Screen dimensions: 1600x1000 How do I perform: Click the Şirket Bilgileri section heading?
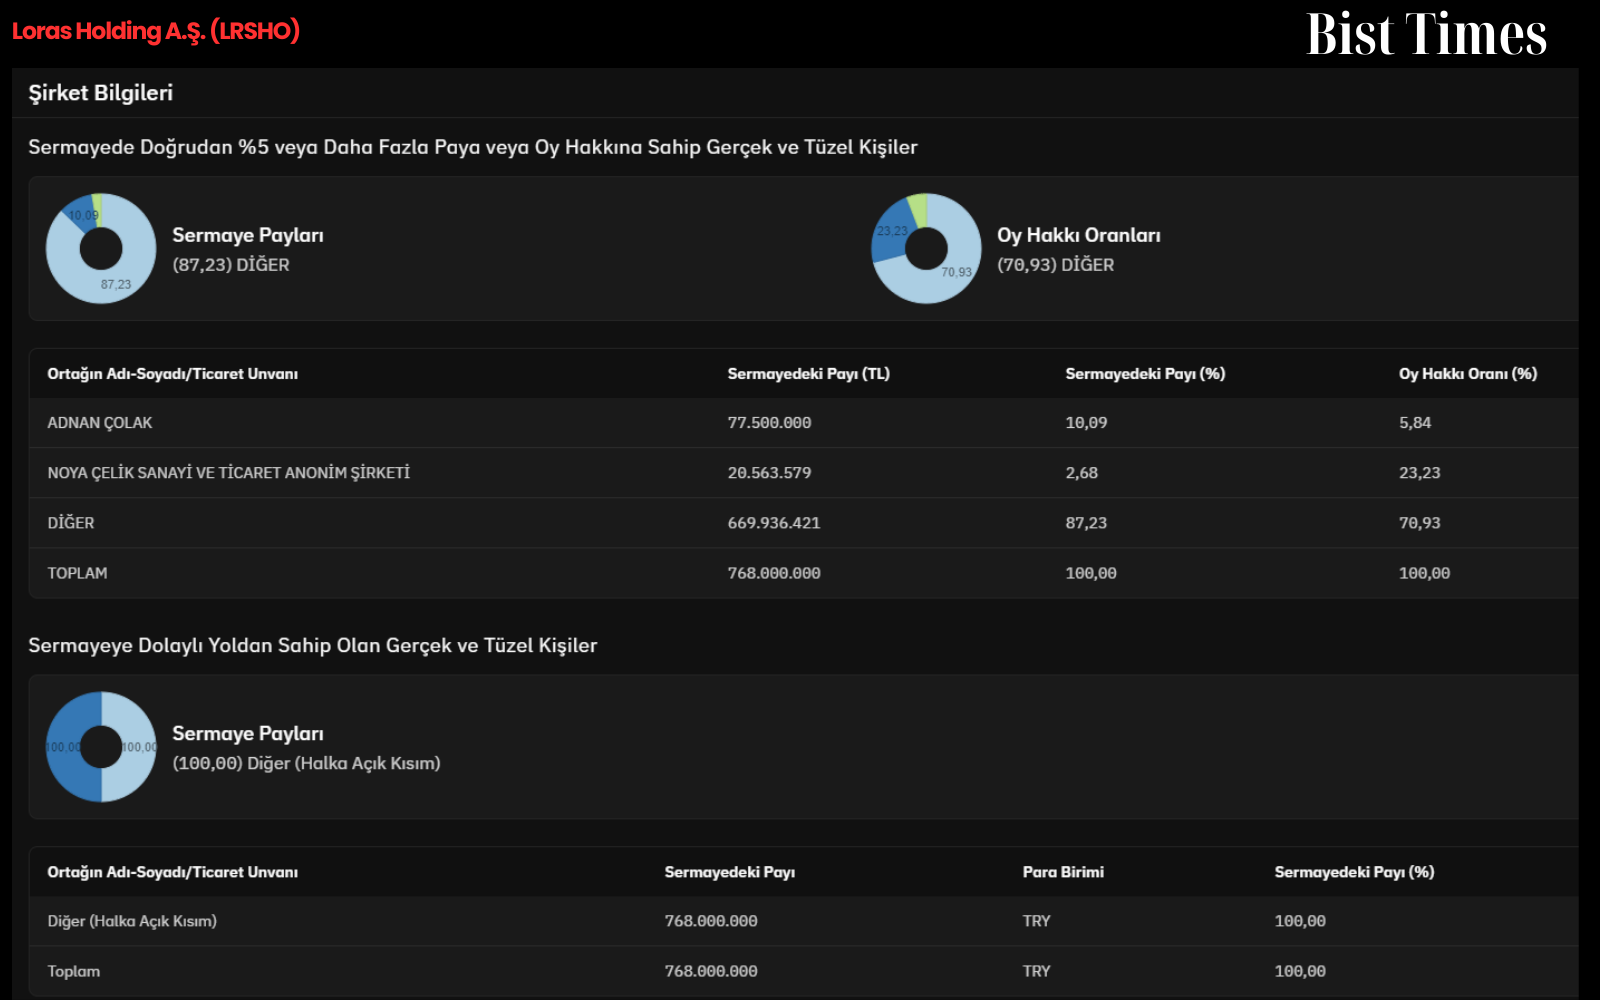coord(100,93)
